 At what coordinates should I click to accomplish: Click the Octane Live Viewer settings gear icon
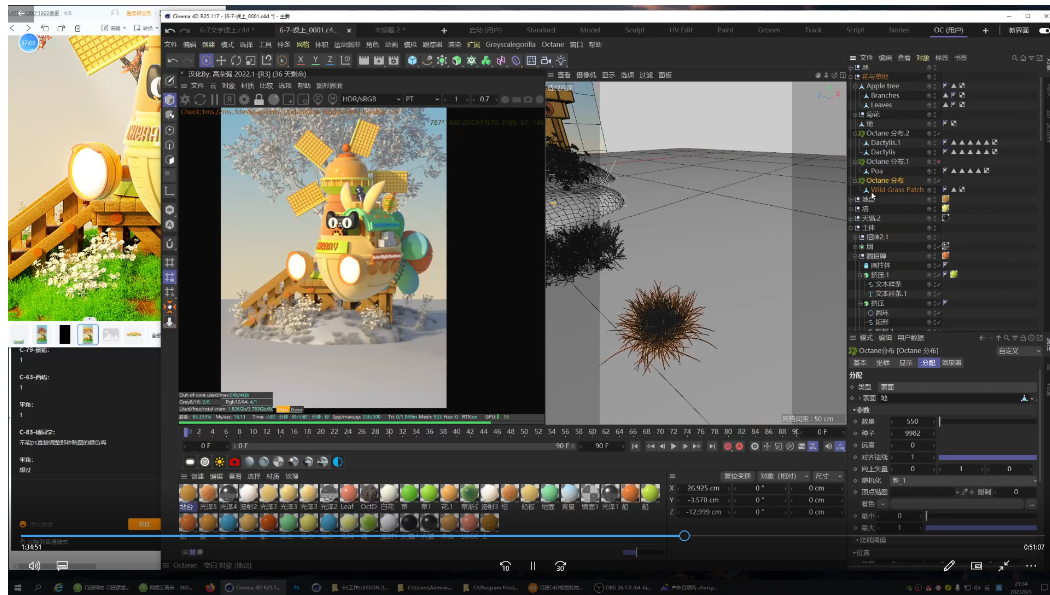click(244, 99)
